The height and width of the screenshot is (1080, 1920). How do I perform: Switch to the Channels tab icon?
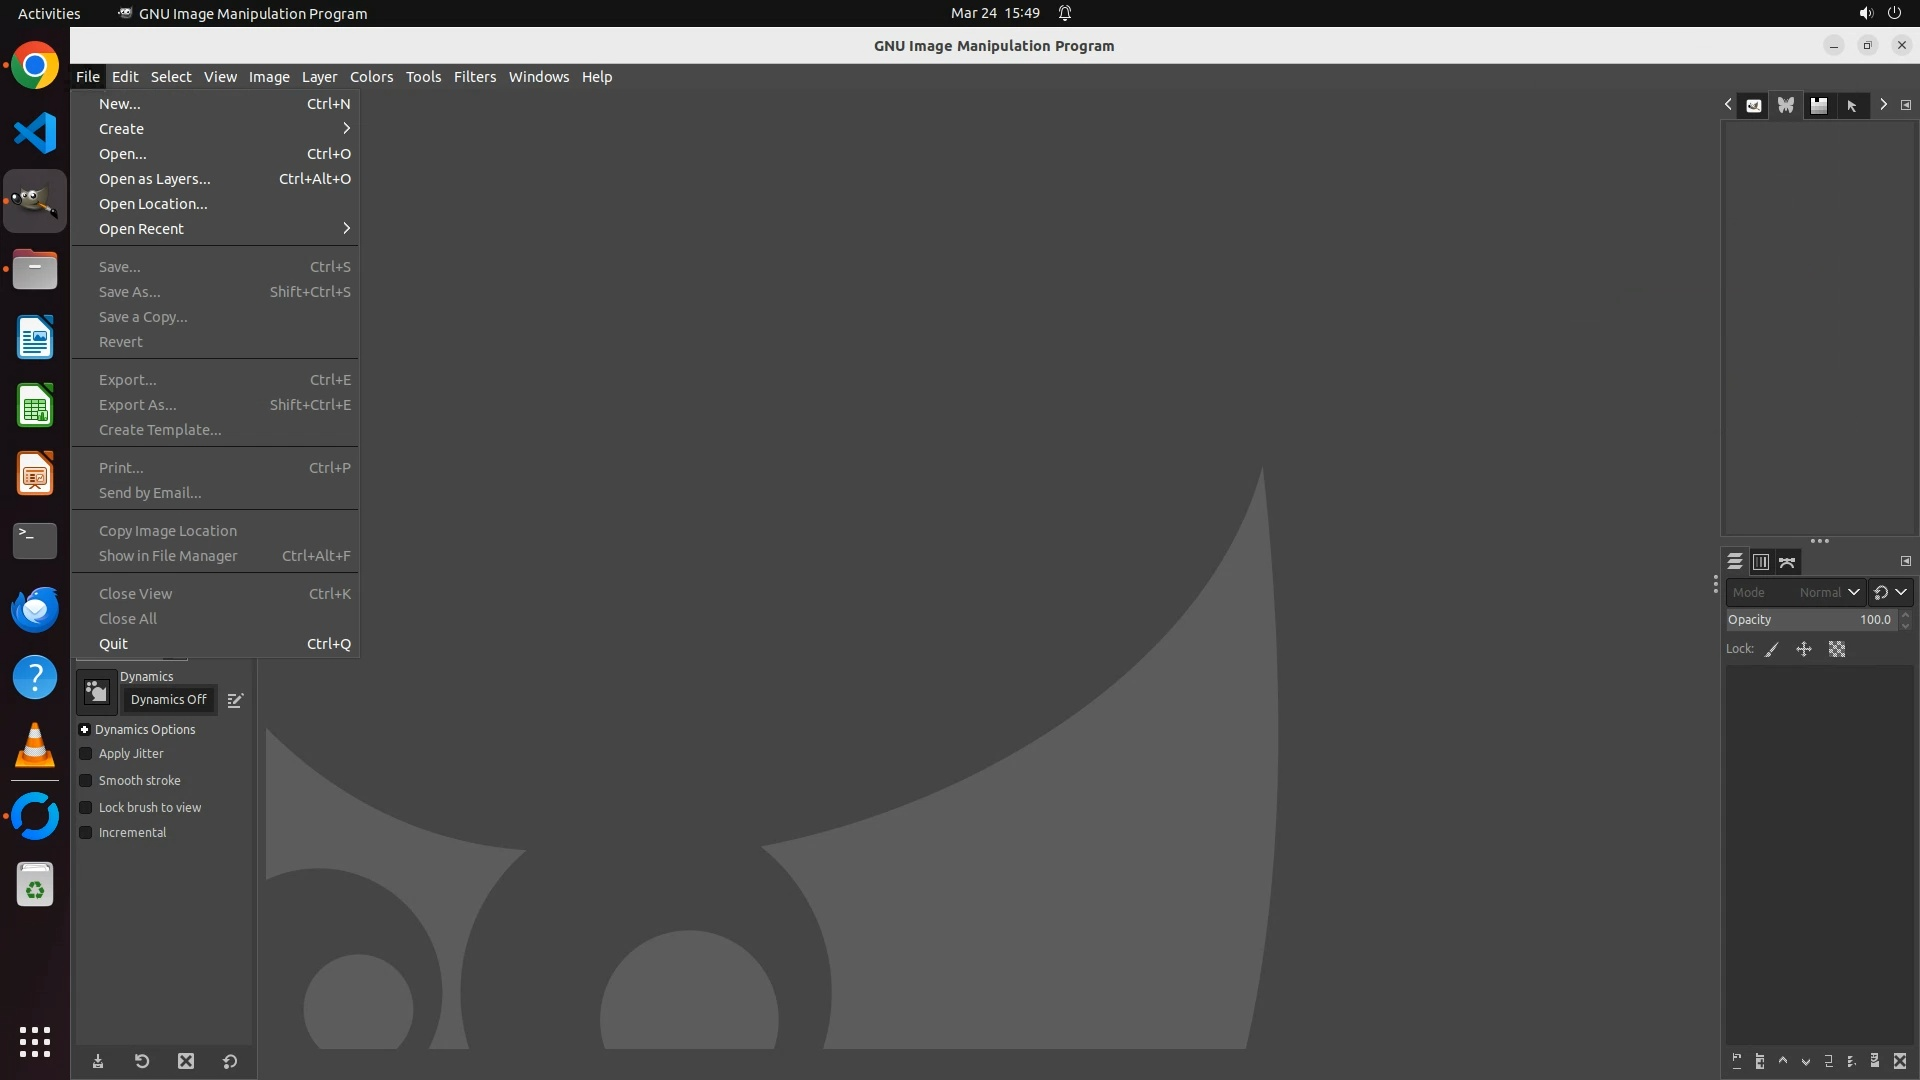[1761, 562]
